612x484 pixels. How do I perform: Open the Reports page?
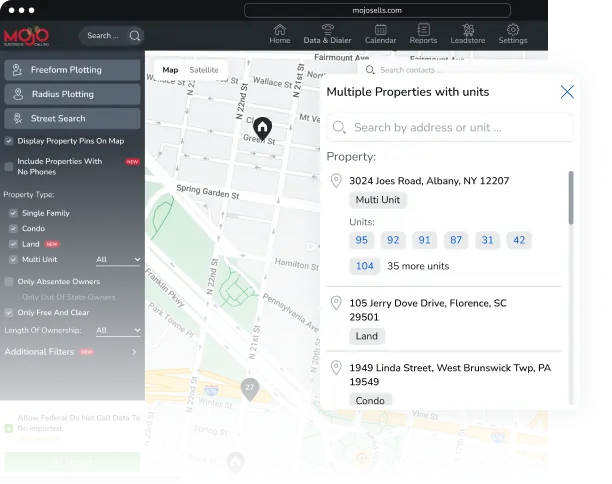tap(423, 34)
